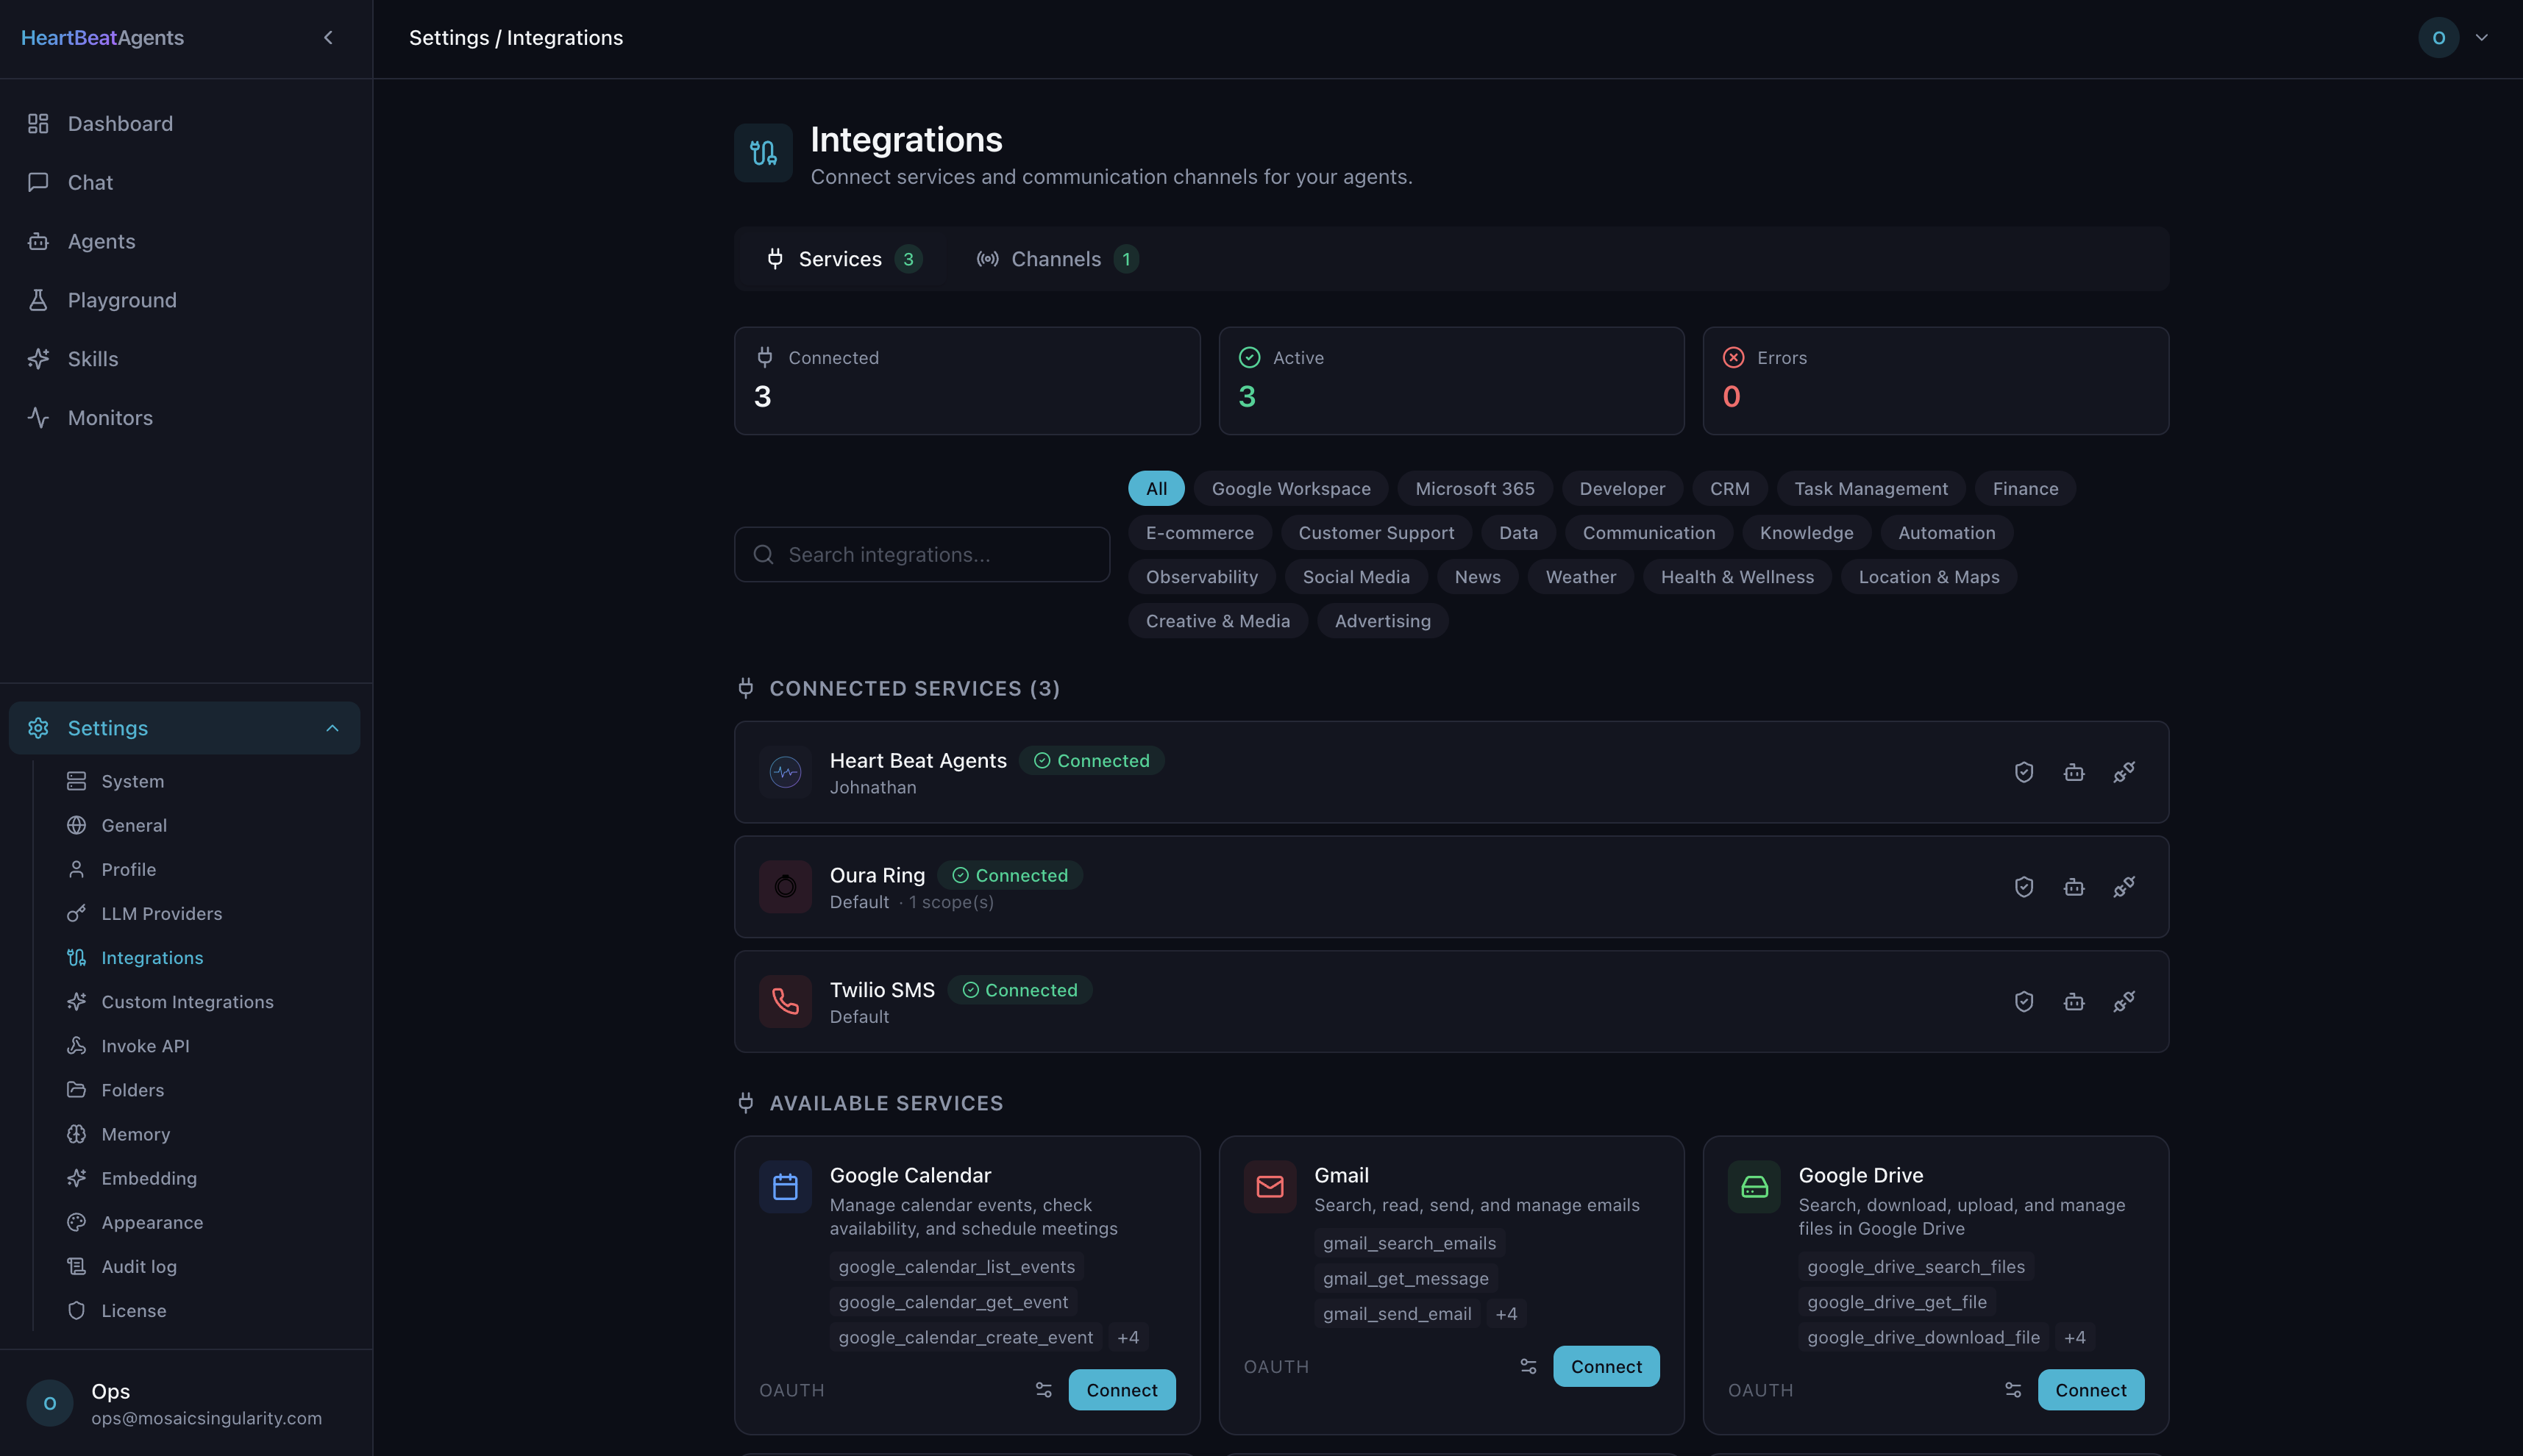
Task: Switch to the Channels tab
Action: [x=1057, y=259]
